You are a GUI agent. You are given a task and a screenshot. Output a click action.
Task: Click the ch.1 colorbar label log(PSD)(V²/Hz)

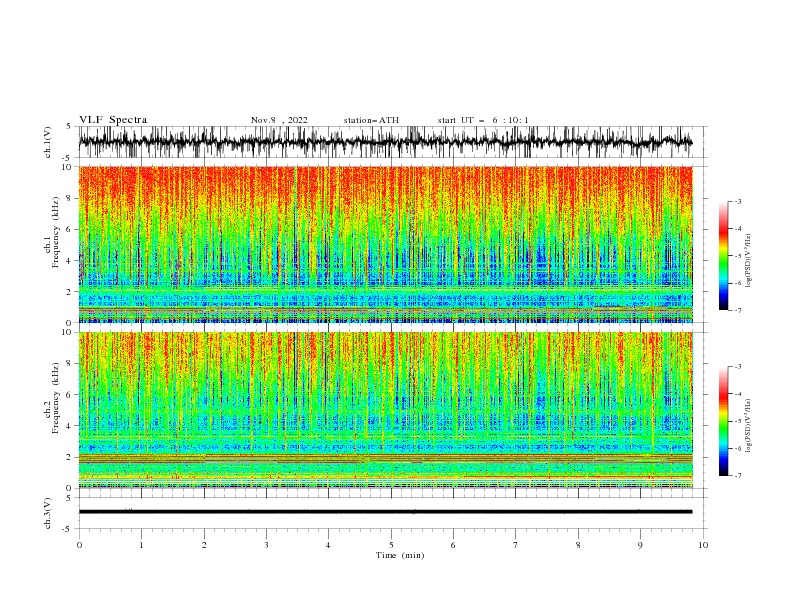(x=749, y=261)
